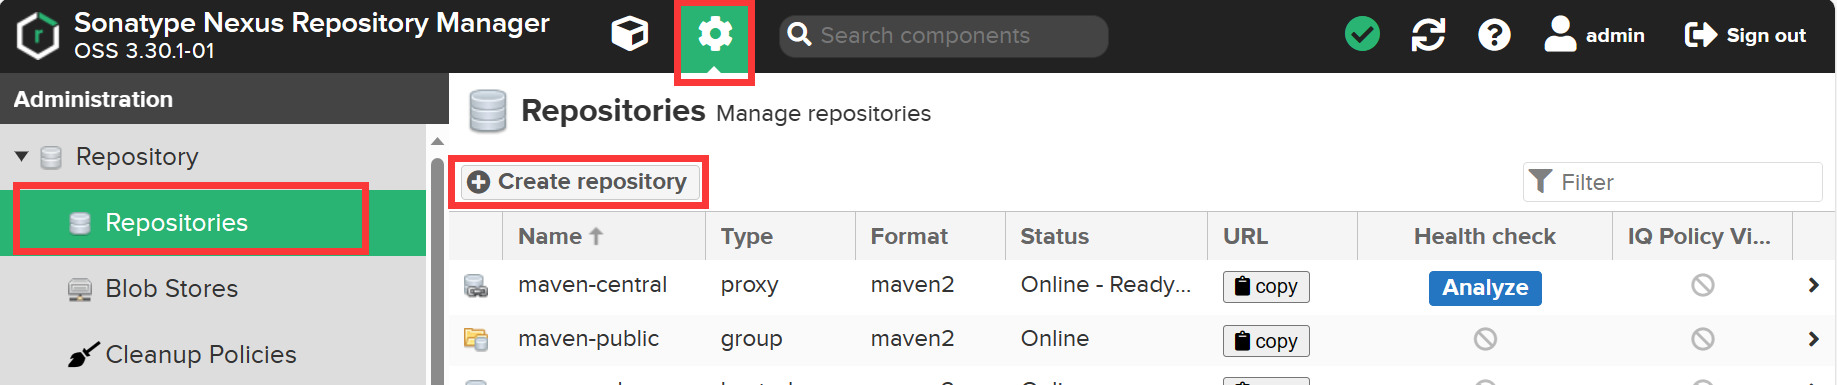Sort by the Type column header
This screenshot has width=1837, height=385.
780,236
